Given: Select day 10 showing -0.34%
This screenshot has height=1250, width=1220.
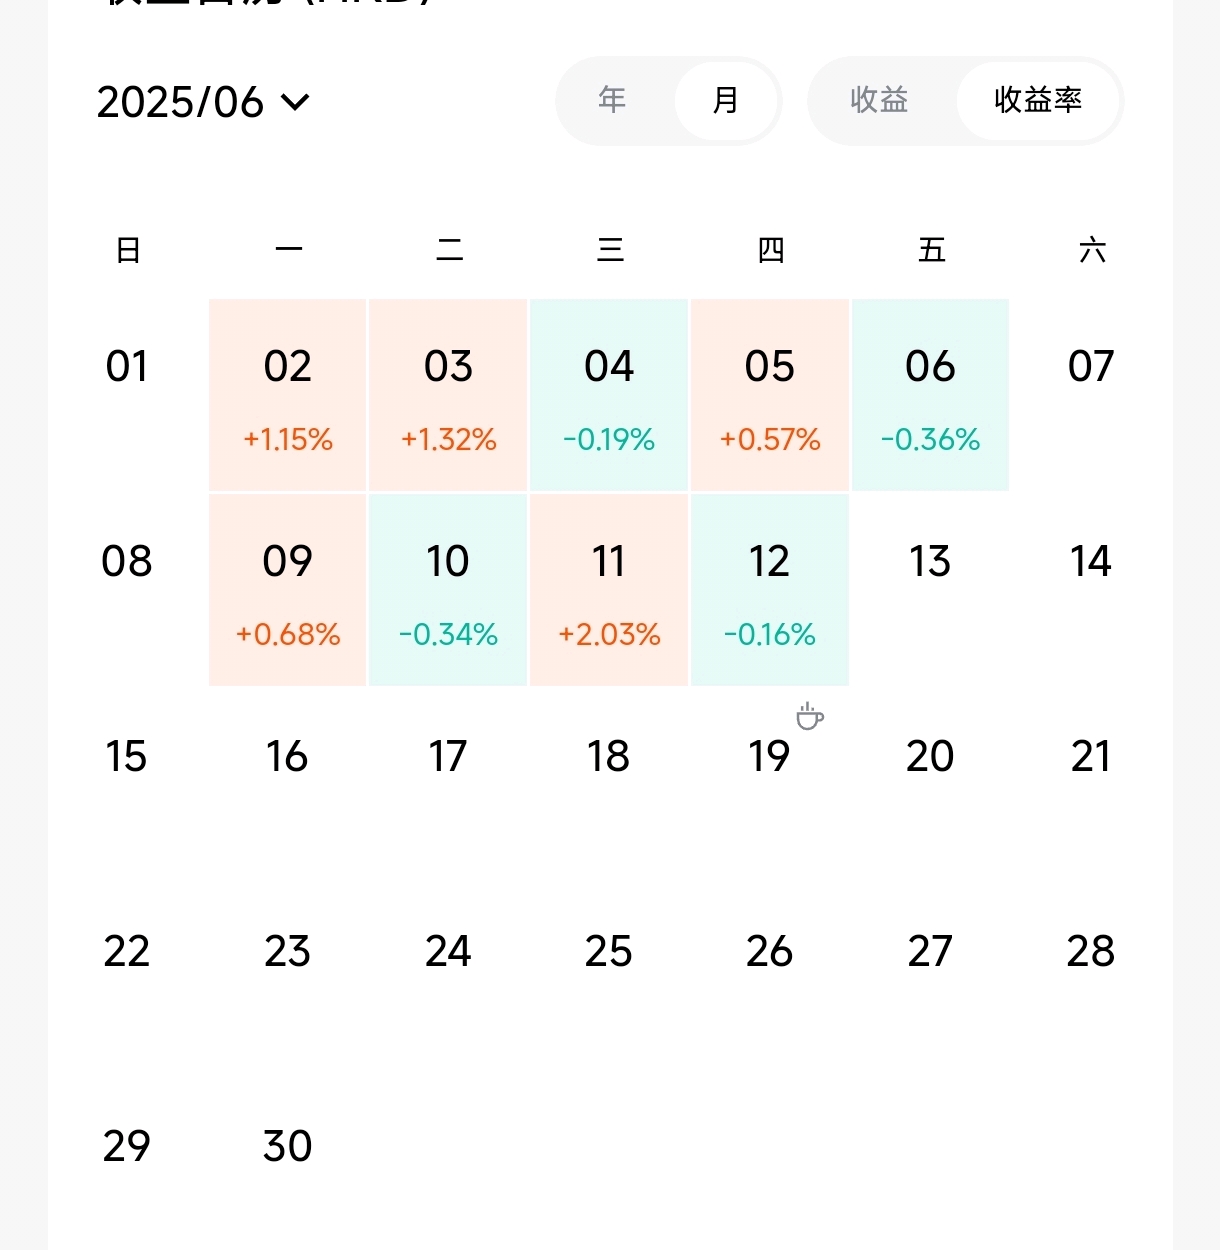Looking at the screenshot, I should tap(448, 590).
